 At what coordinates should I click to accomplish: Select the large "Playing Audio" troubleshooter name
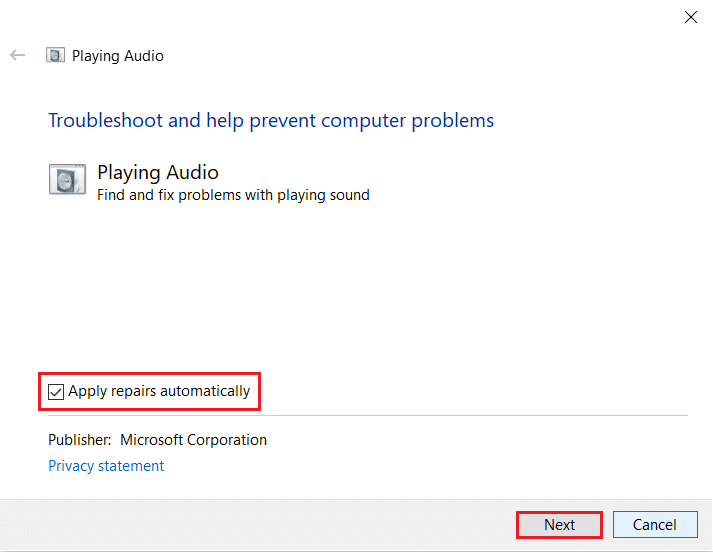tap(158, 173)
